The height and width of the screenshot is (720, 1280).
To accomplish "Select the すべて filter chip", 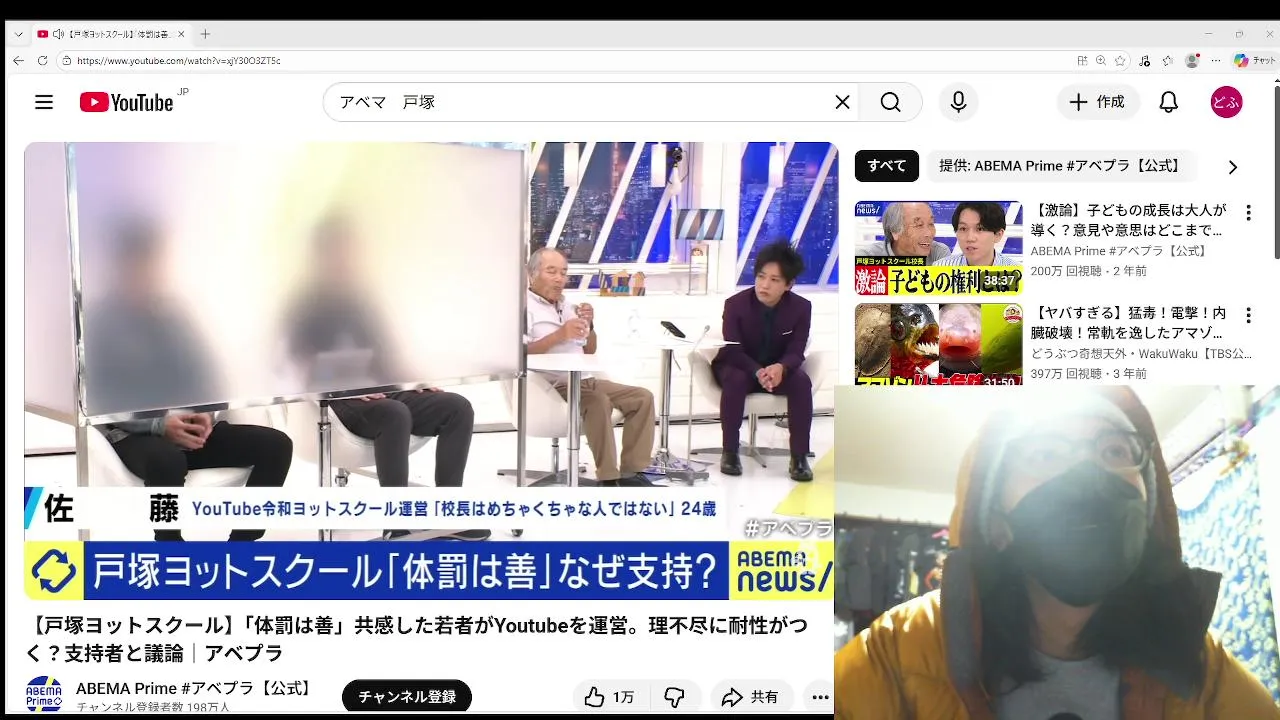I will pyautogui.click(x=886, y=166).
